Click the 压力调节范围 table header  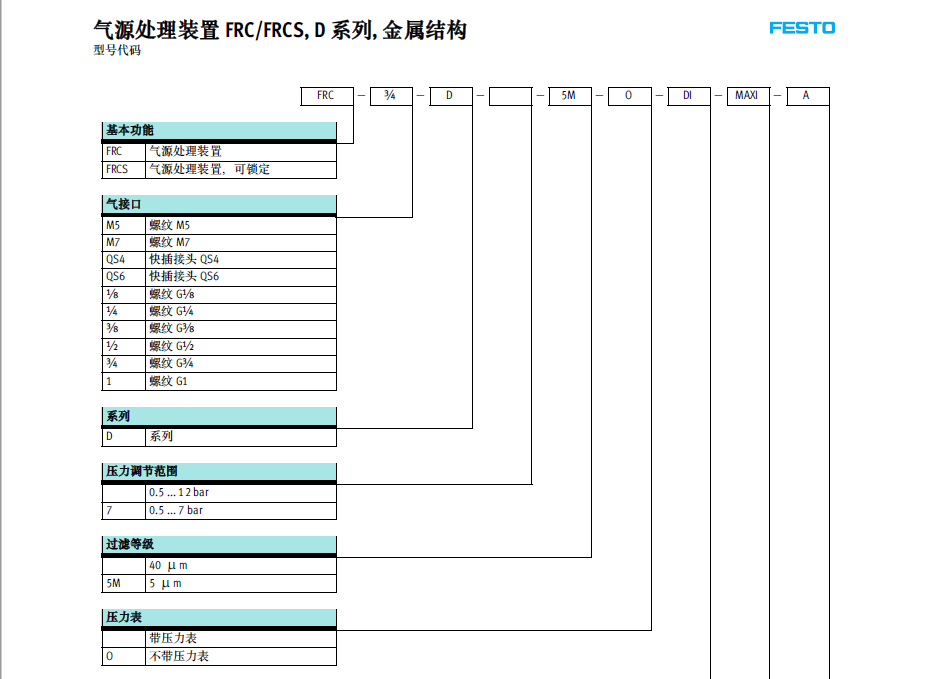(219, 472)
